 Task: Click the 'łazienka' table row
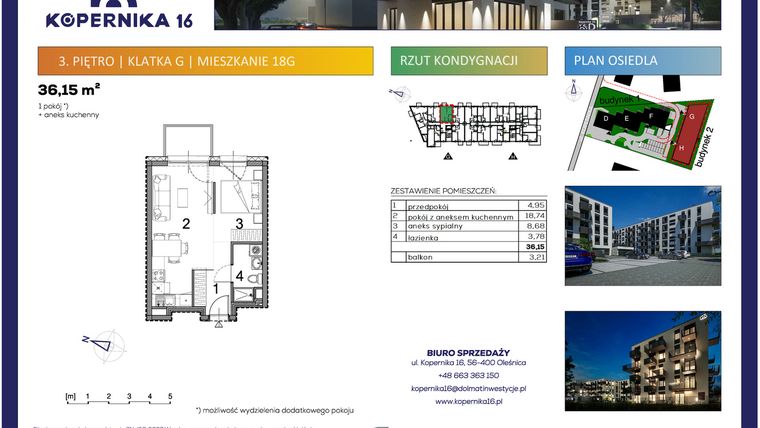[x=469, y=237]
